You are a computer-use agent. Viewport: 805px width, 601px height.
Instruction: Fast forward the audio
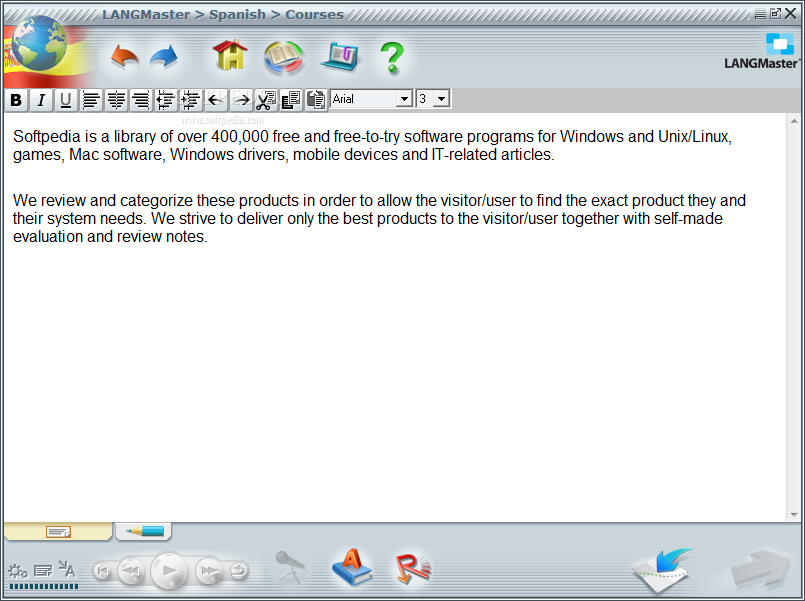[x=208, y=571]
